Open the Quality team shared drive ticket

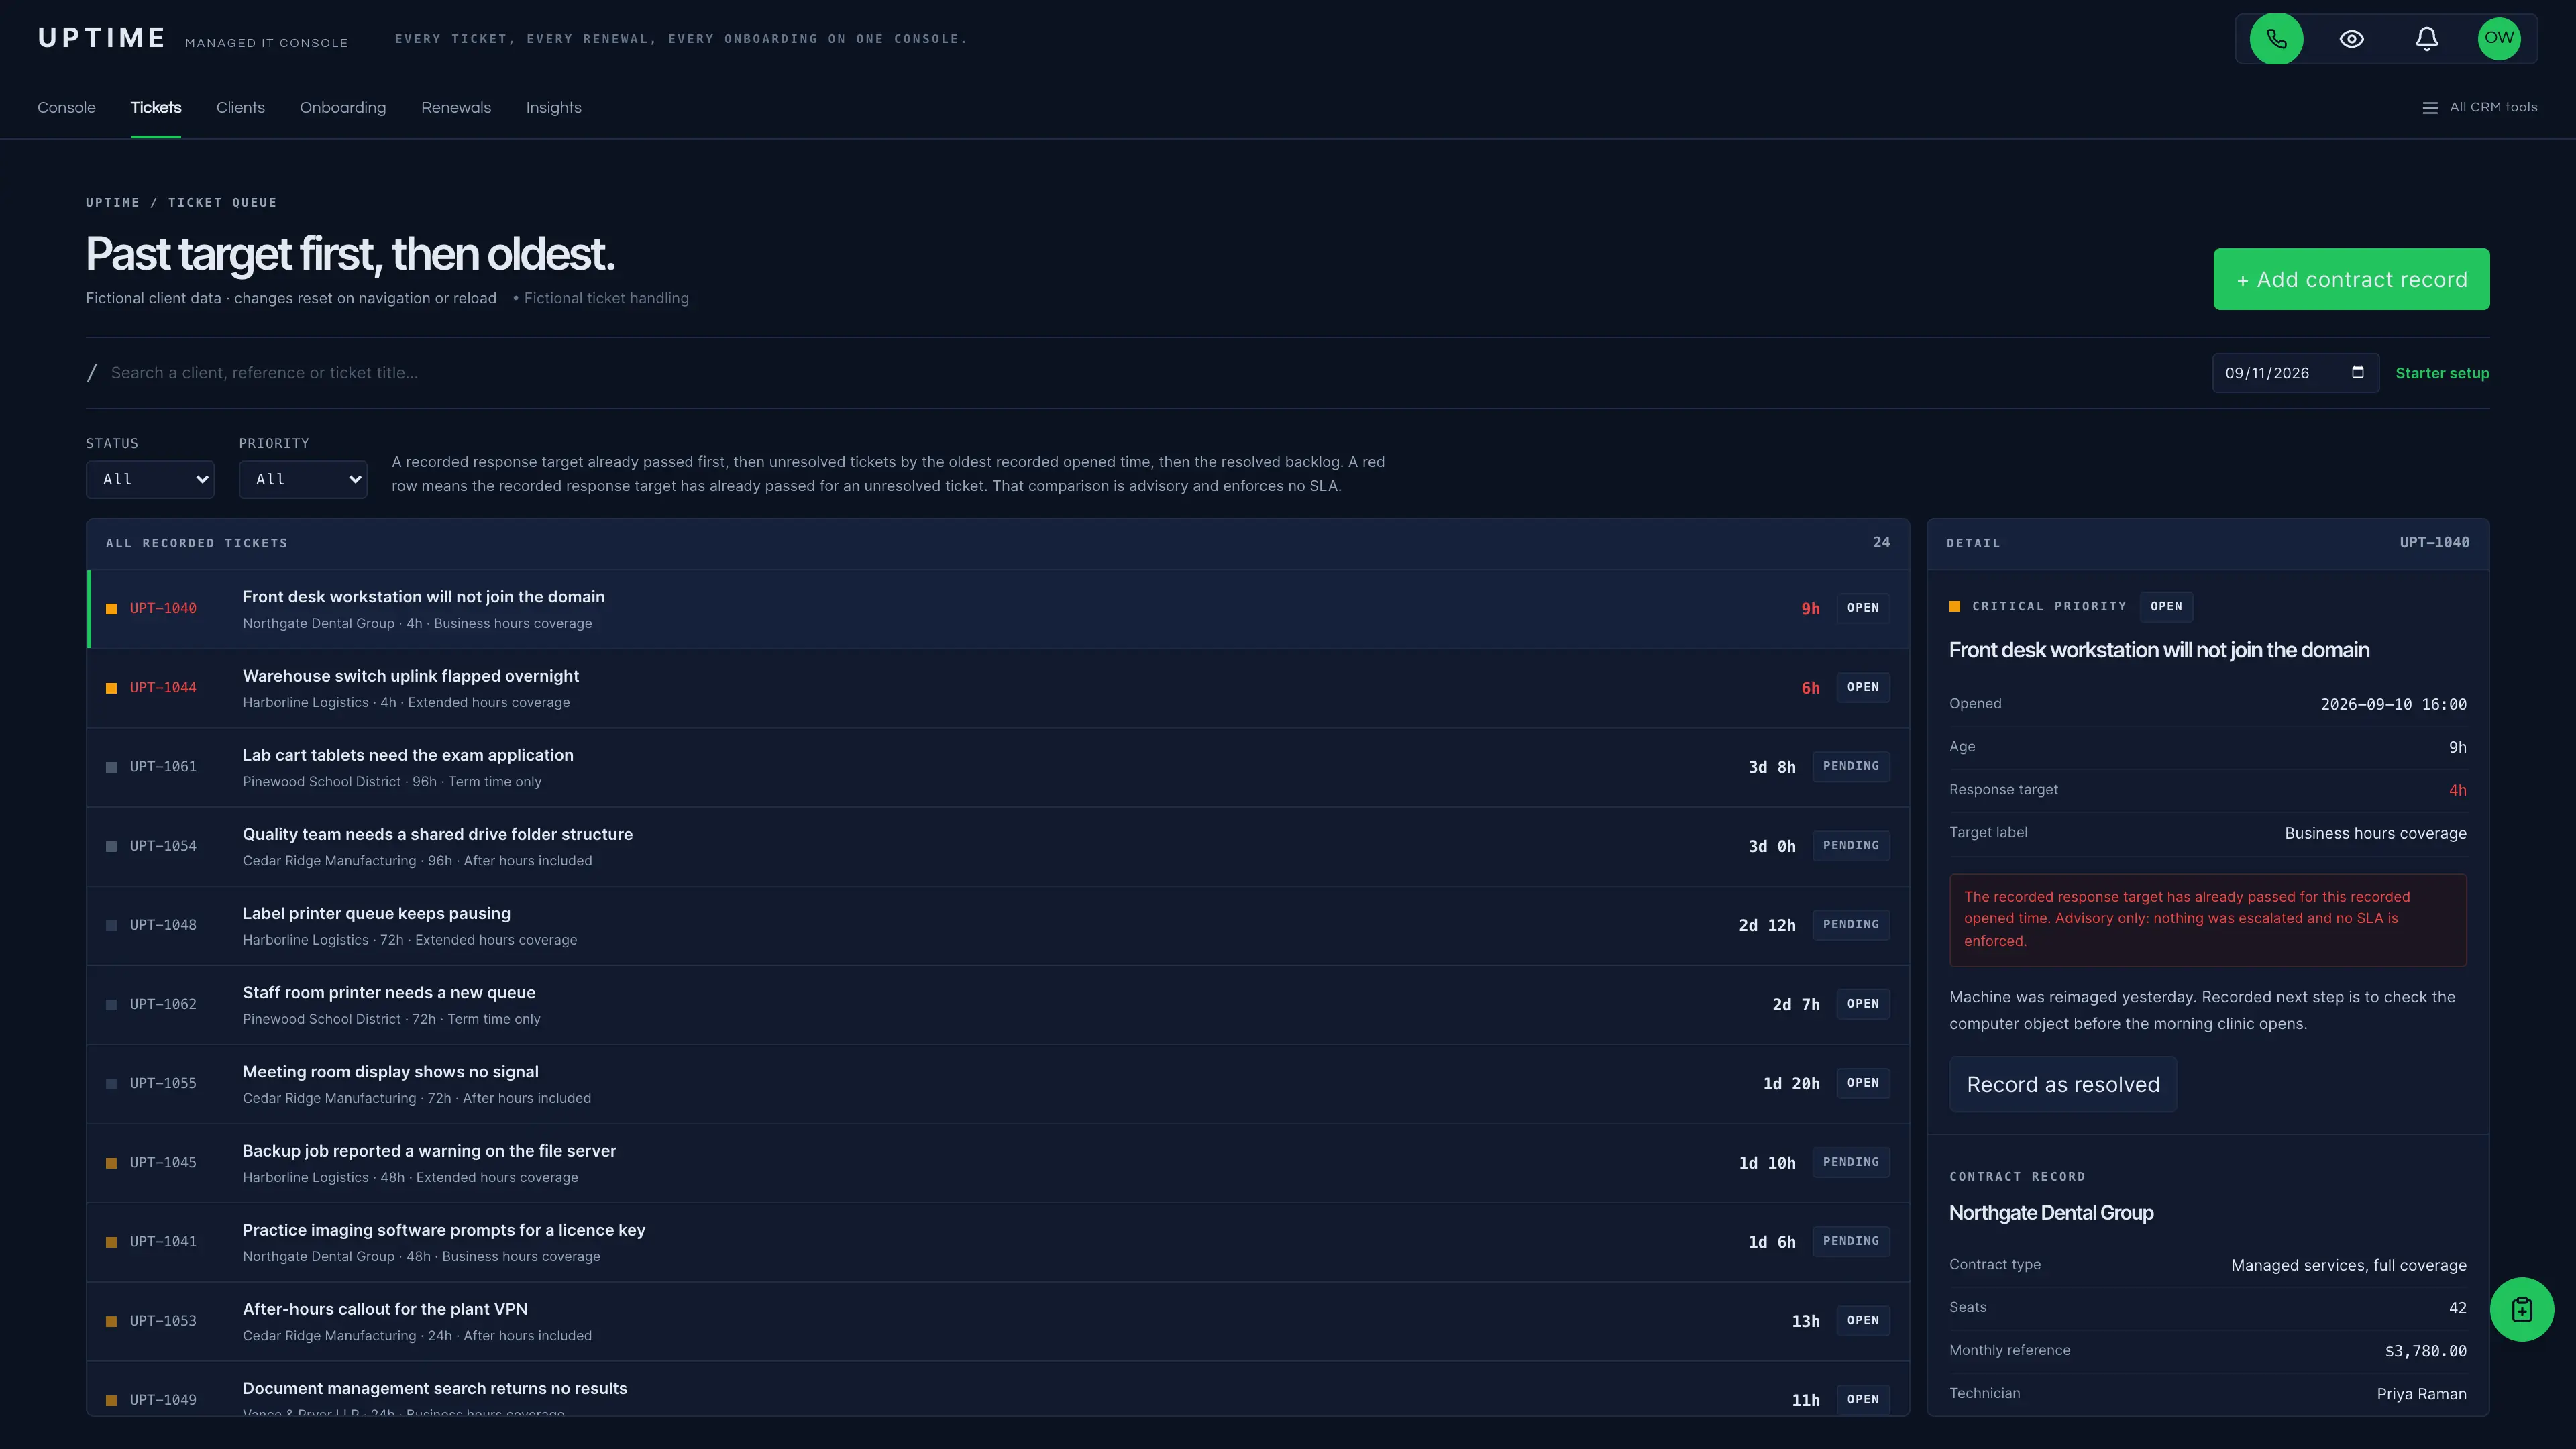pos(998,846)
